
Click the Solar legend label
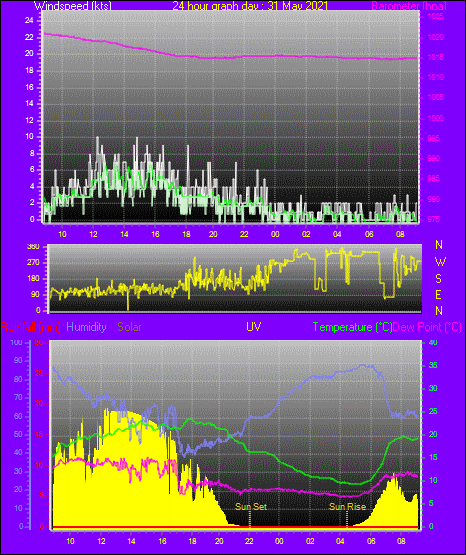(129, 327)
